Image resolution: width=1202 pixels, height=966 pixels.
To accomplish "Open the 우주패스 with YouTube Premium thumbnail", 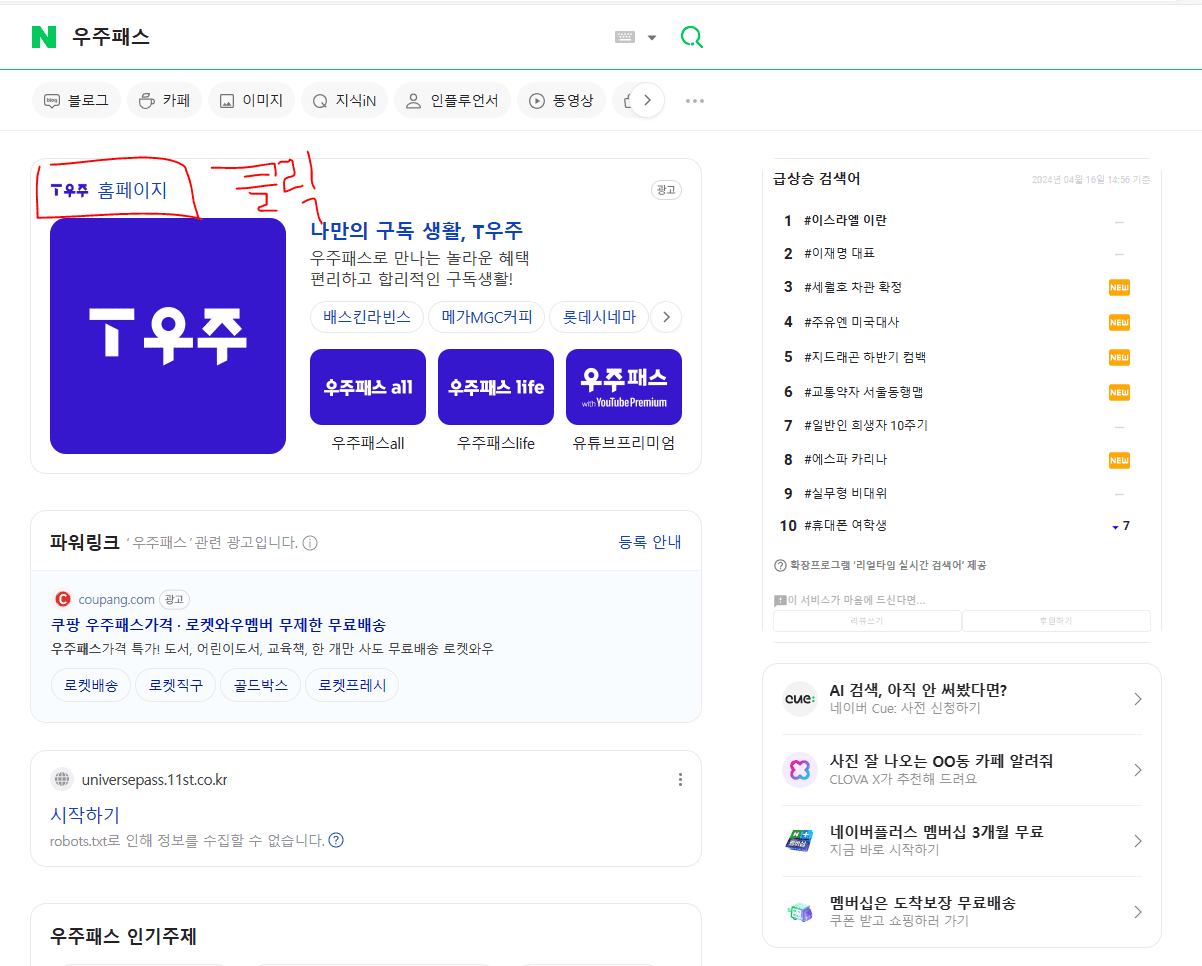I will [624, 387].
